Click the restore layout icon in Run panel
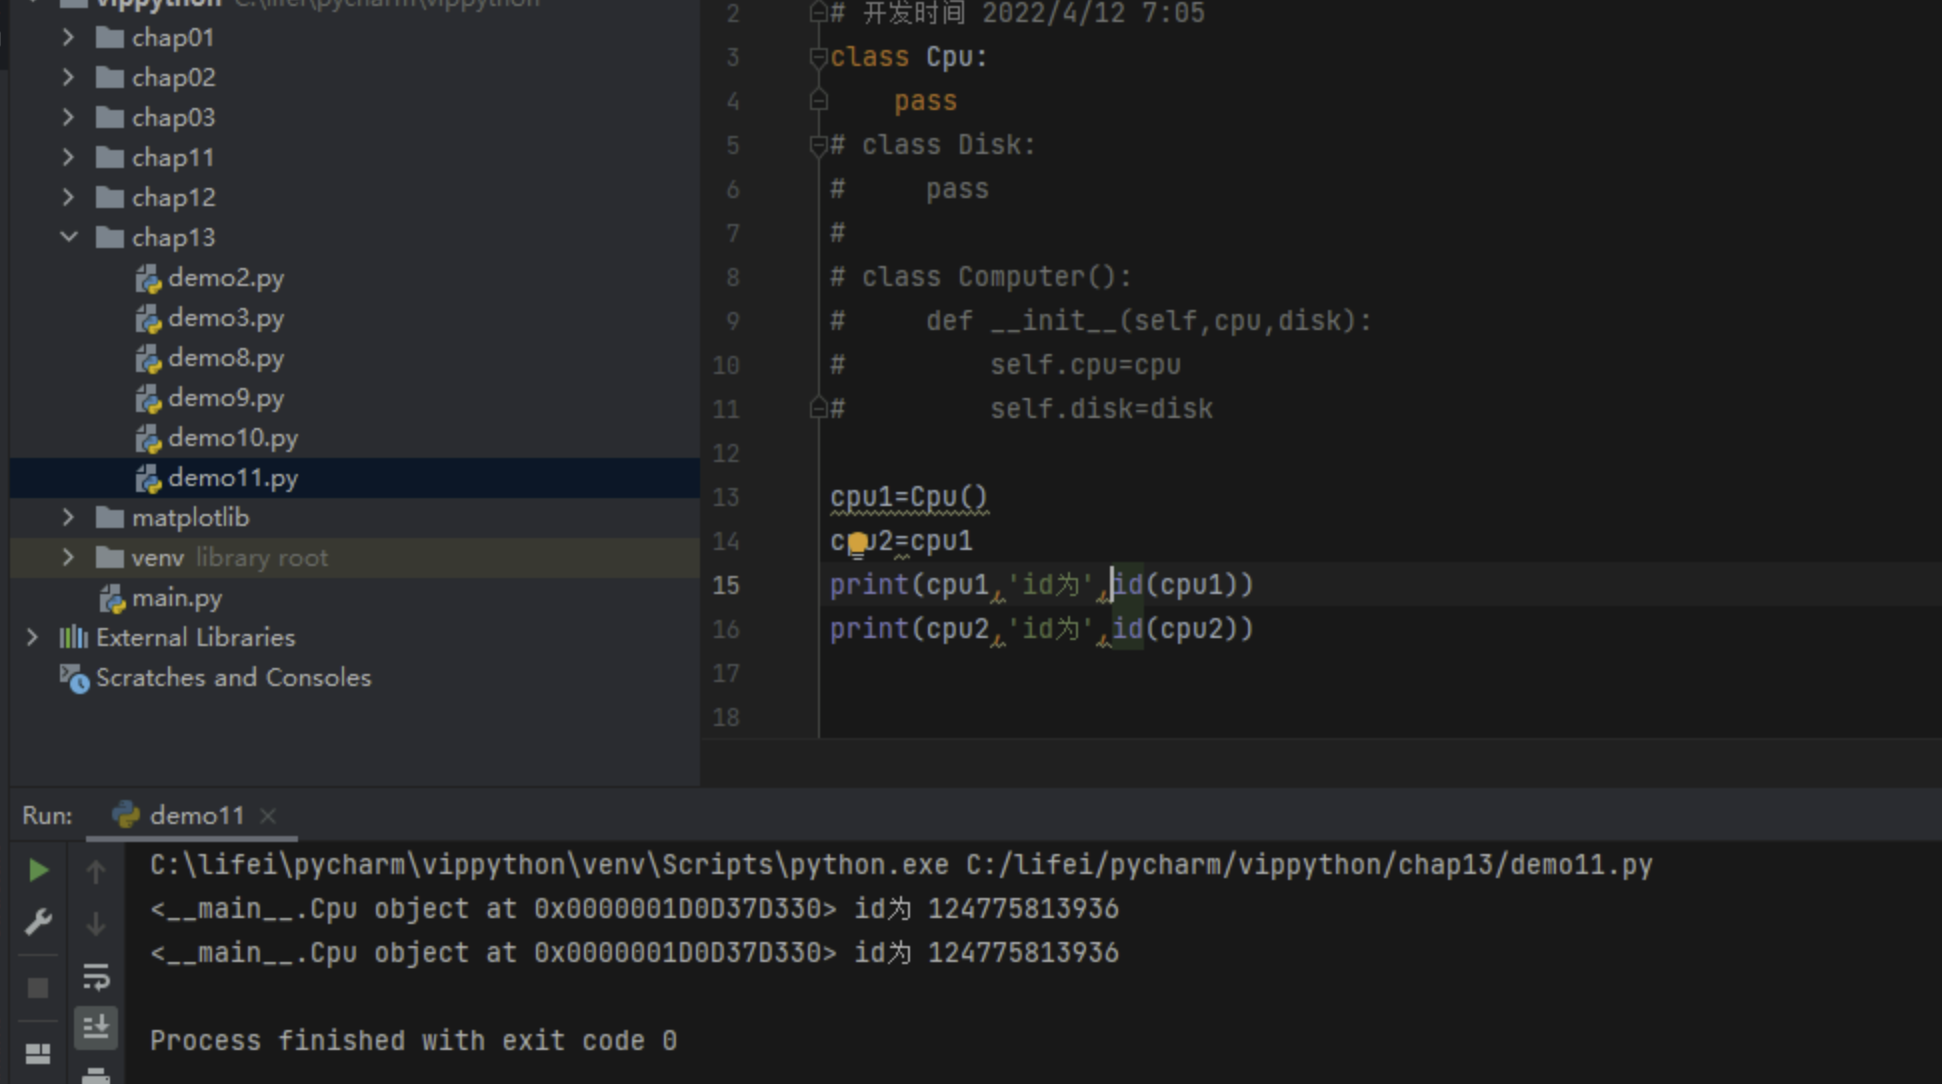The image size is (1942, 1084). (x=38, y=1053)
